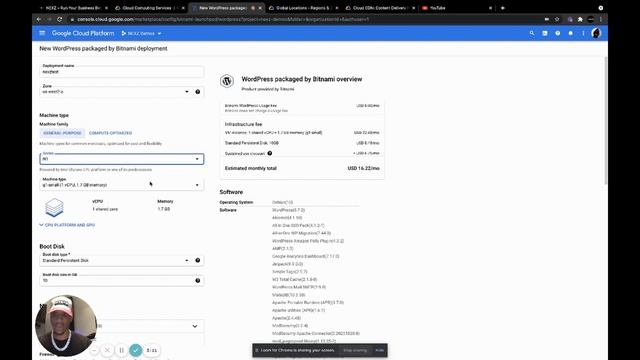Switch to the Cloud Computing Services tab

pos(149,8)
